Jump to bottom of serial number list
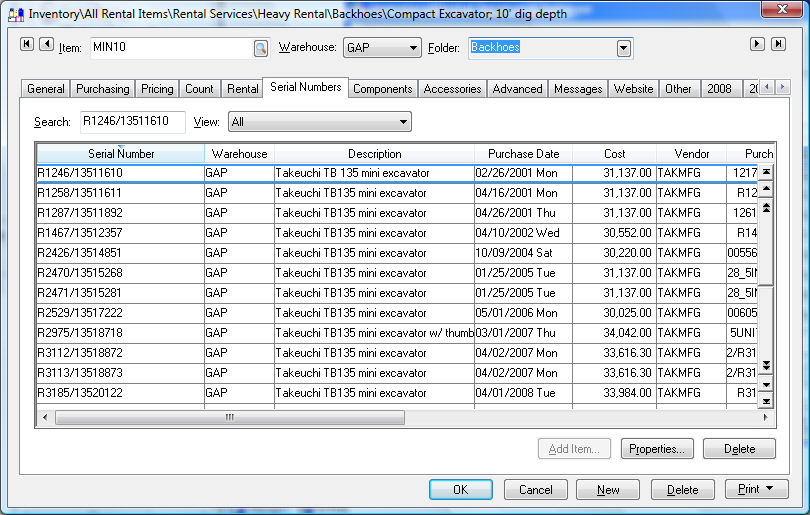The image size is (810, 515). pyautogui.click(x=767, y=401)
